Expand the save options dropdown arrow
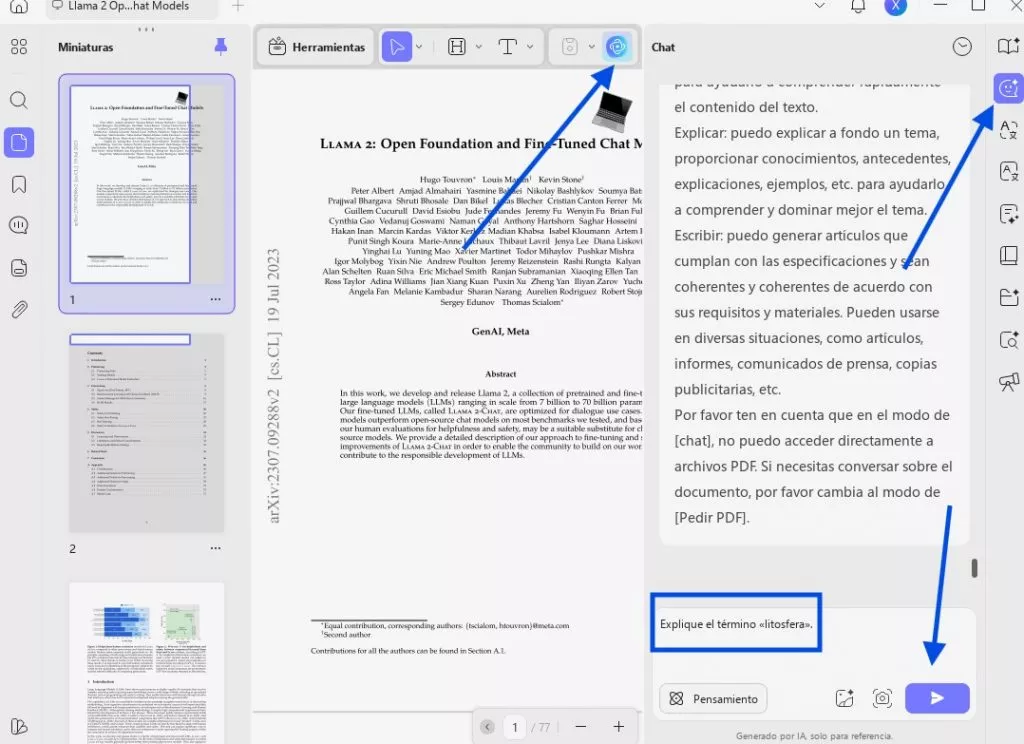1024x744 pixels. [x=592, y=47]
